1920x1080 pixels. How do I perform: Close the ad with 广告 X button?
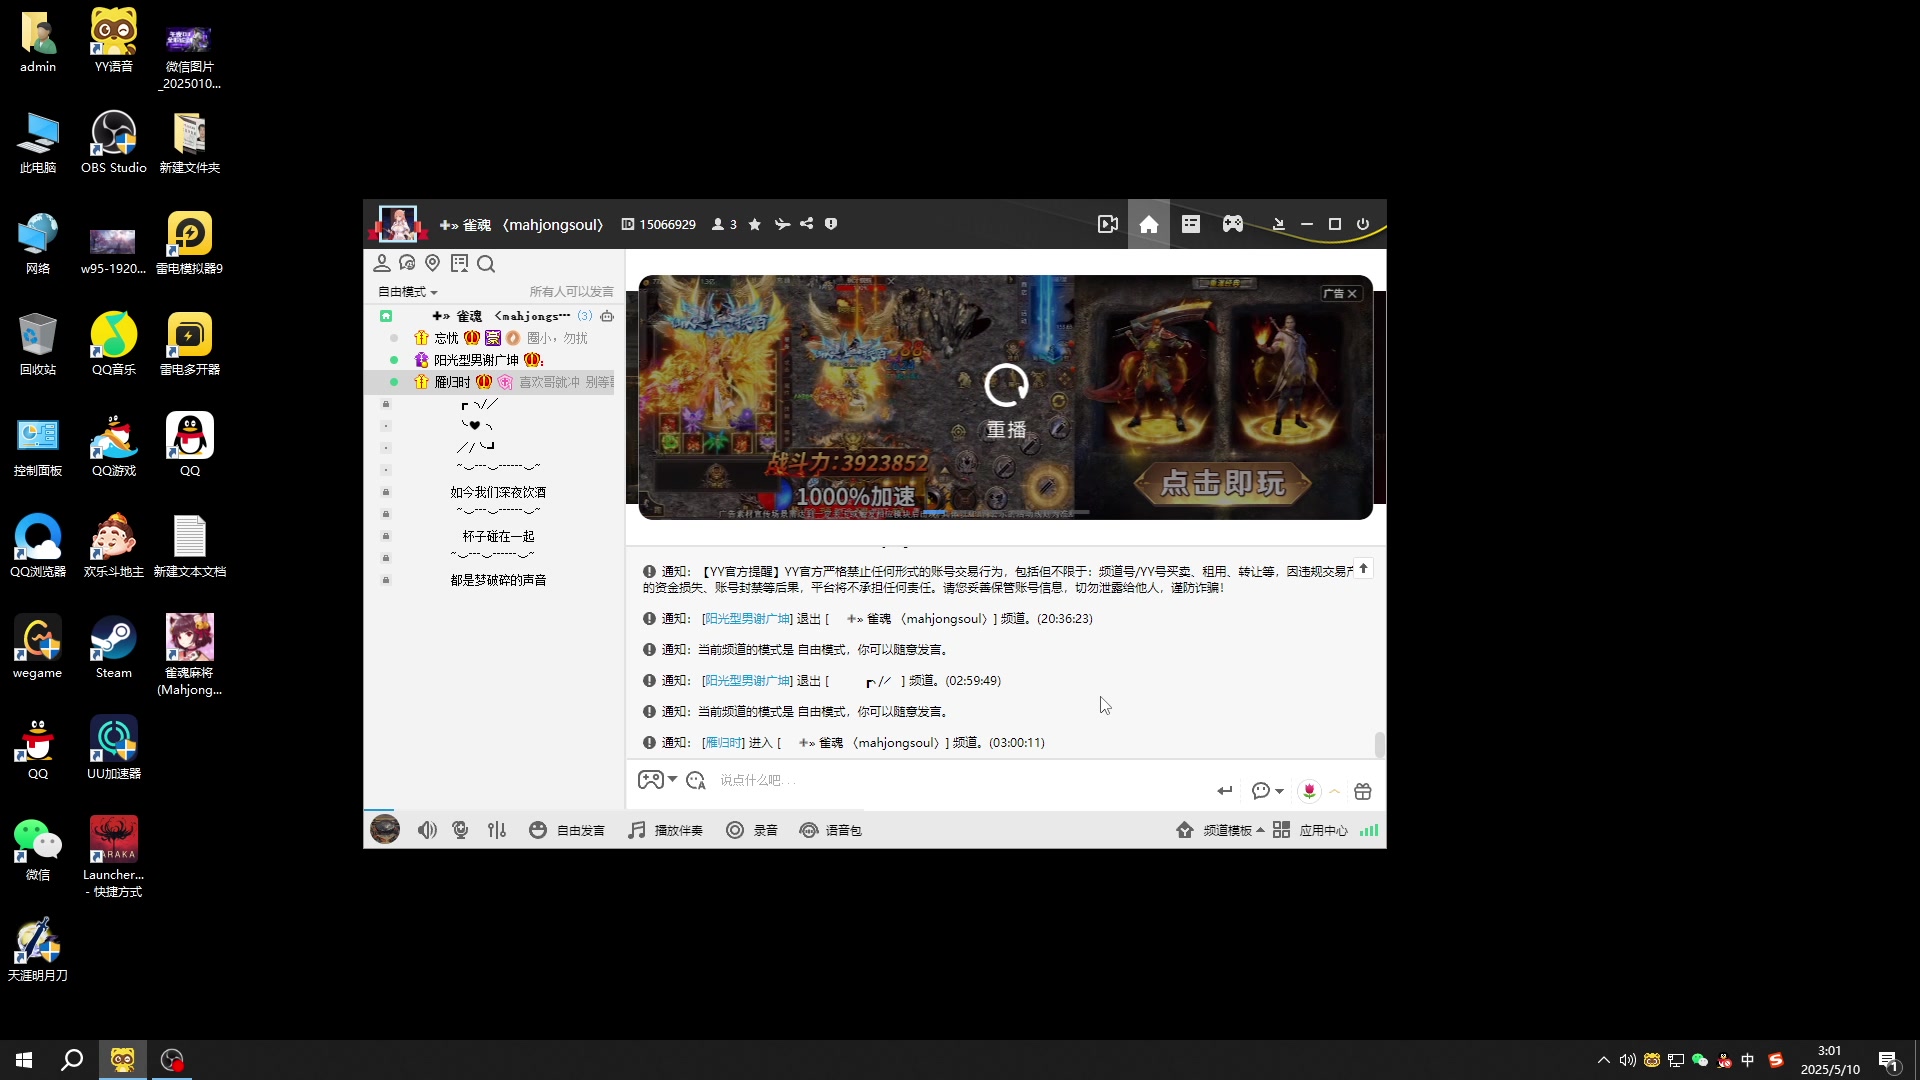[1340, 294]
